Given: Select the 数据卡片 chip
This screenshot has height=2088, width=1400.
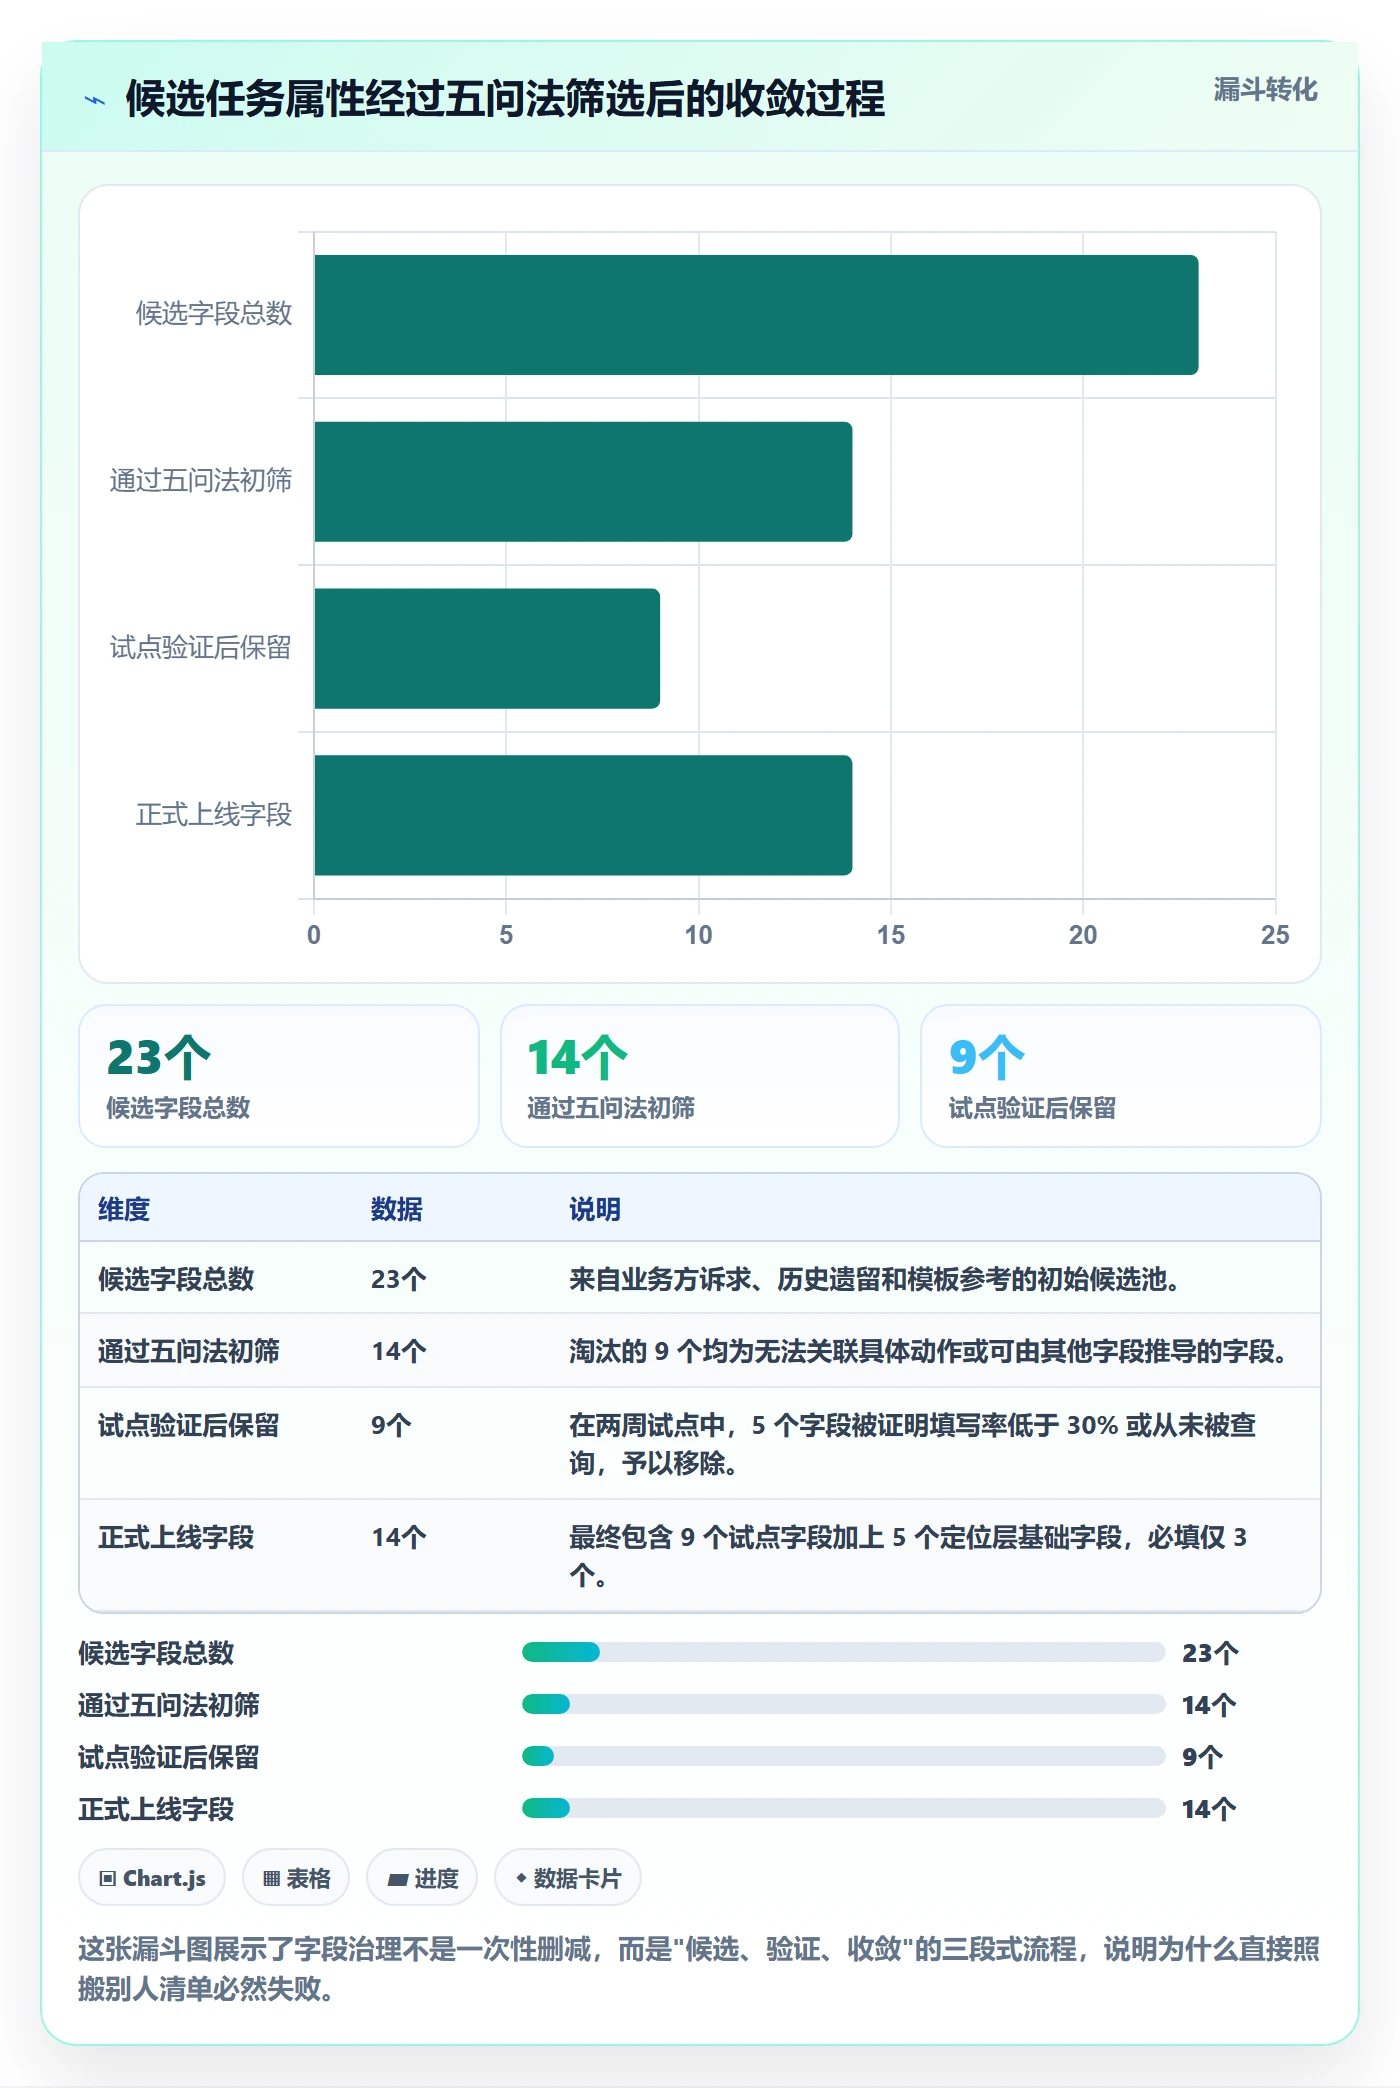Looking at the screenshot, I should coord(568,1878).
